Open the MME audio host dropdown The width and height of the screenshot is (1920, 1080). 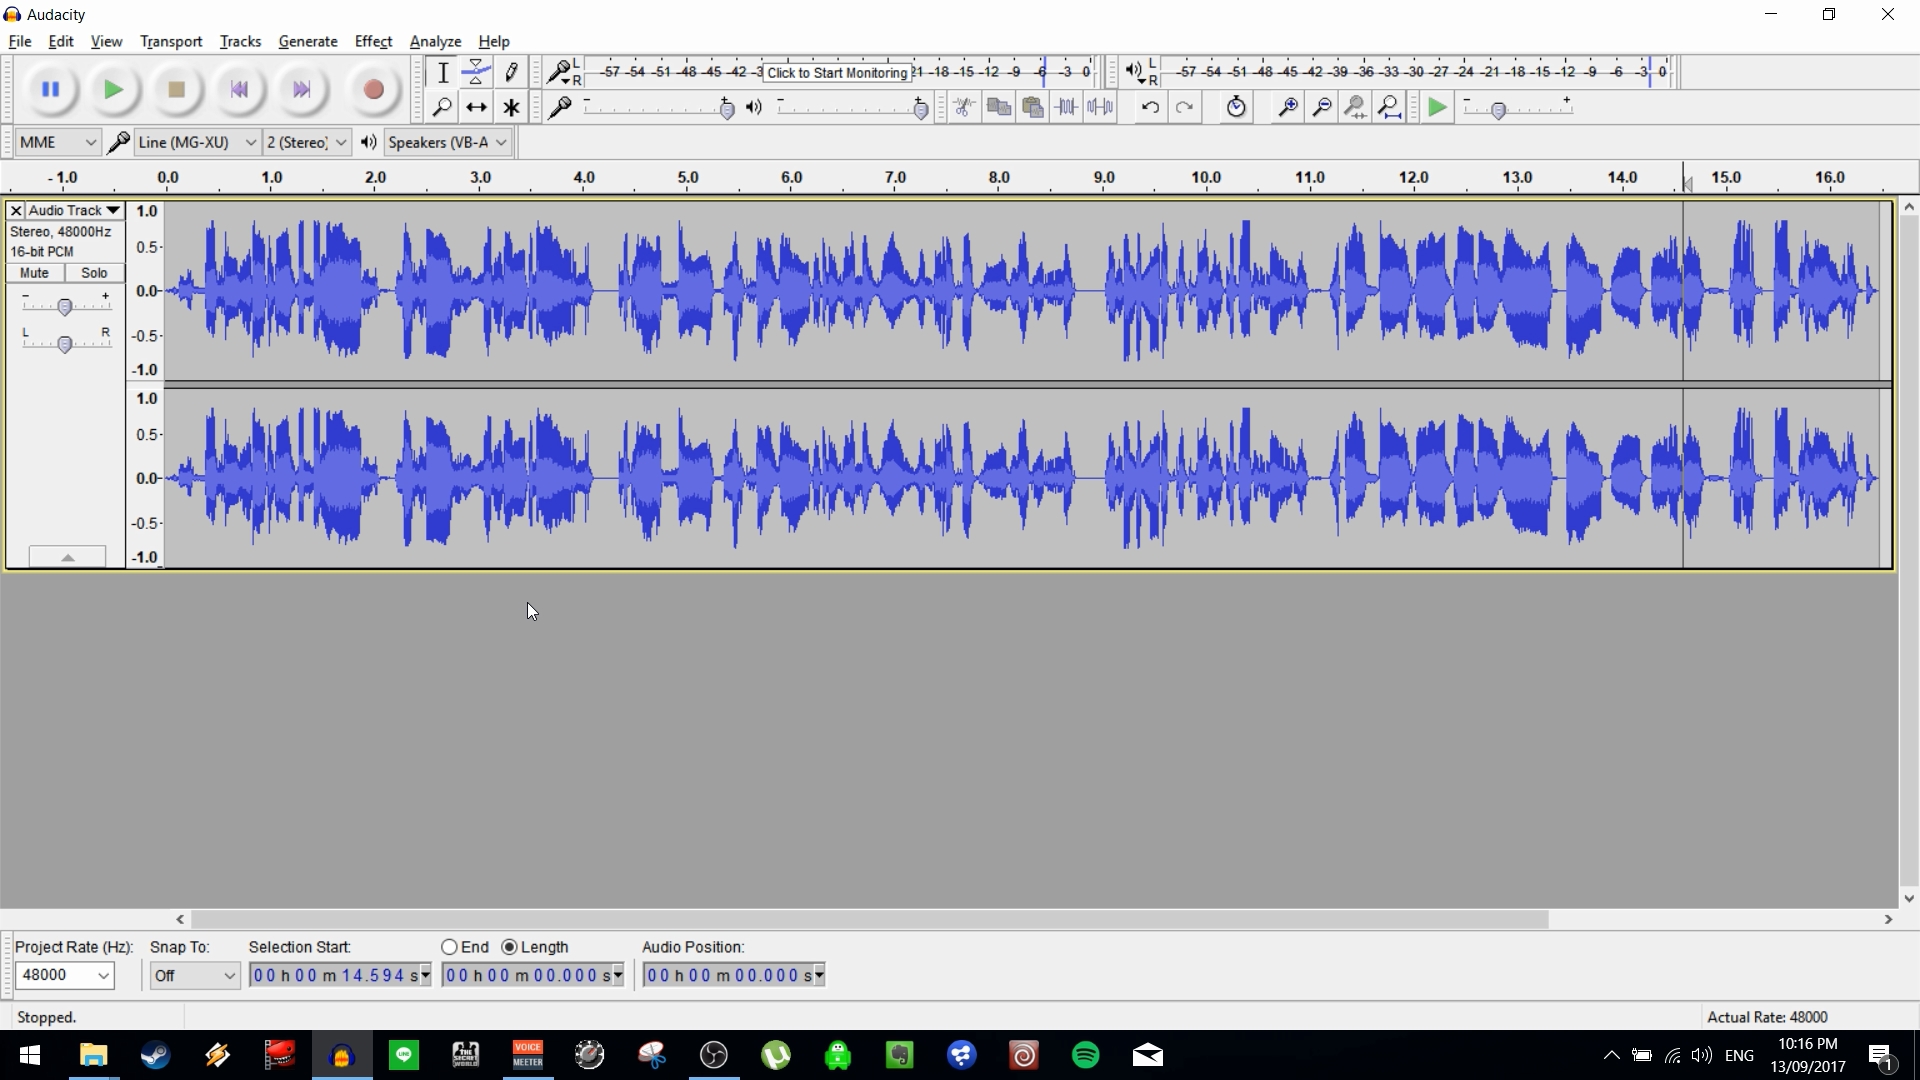point(58,142)
